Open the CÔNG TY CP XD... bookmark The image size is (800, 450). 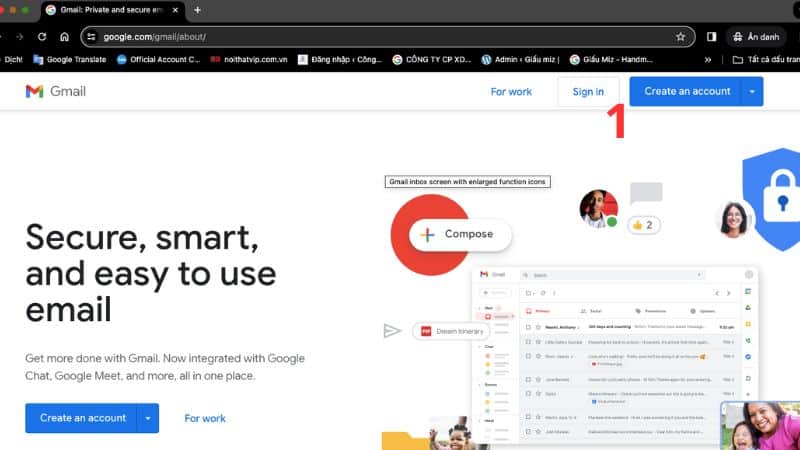click(432, 60)
